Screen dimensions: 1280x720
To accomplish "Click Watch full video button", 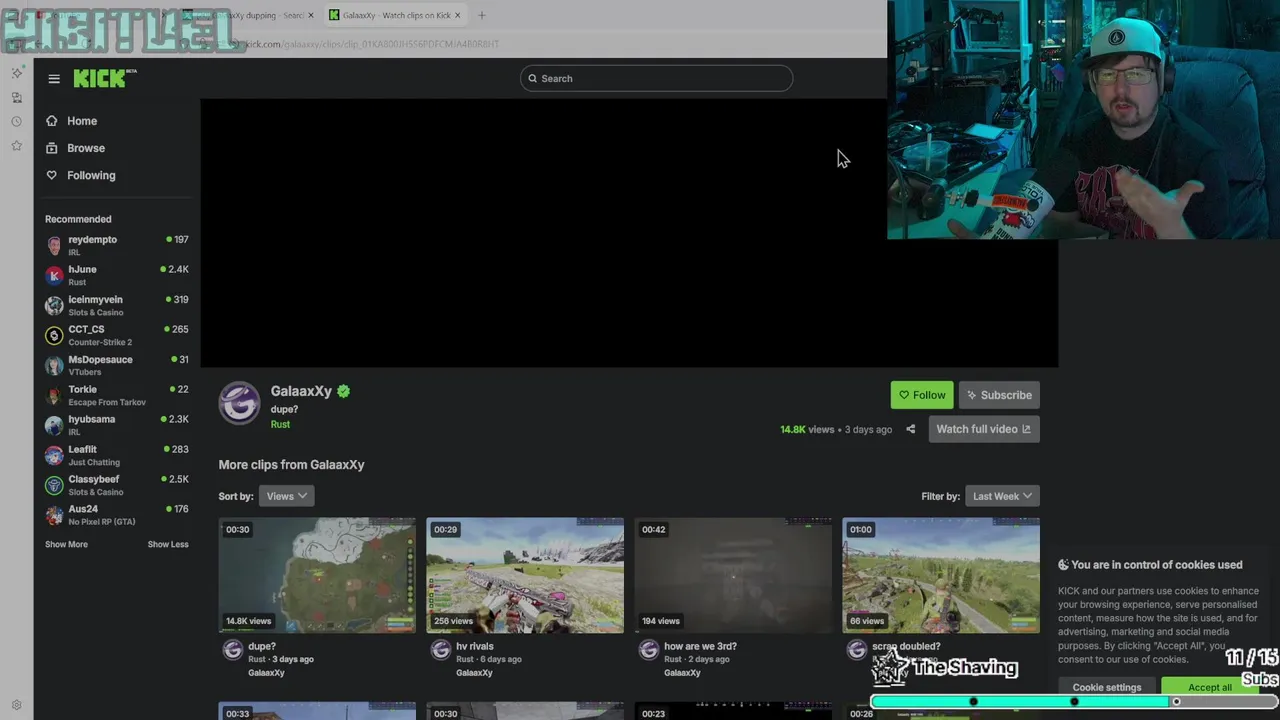I will point(983,429).
